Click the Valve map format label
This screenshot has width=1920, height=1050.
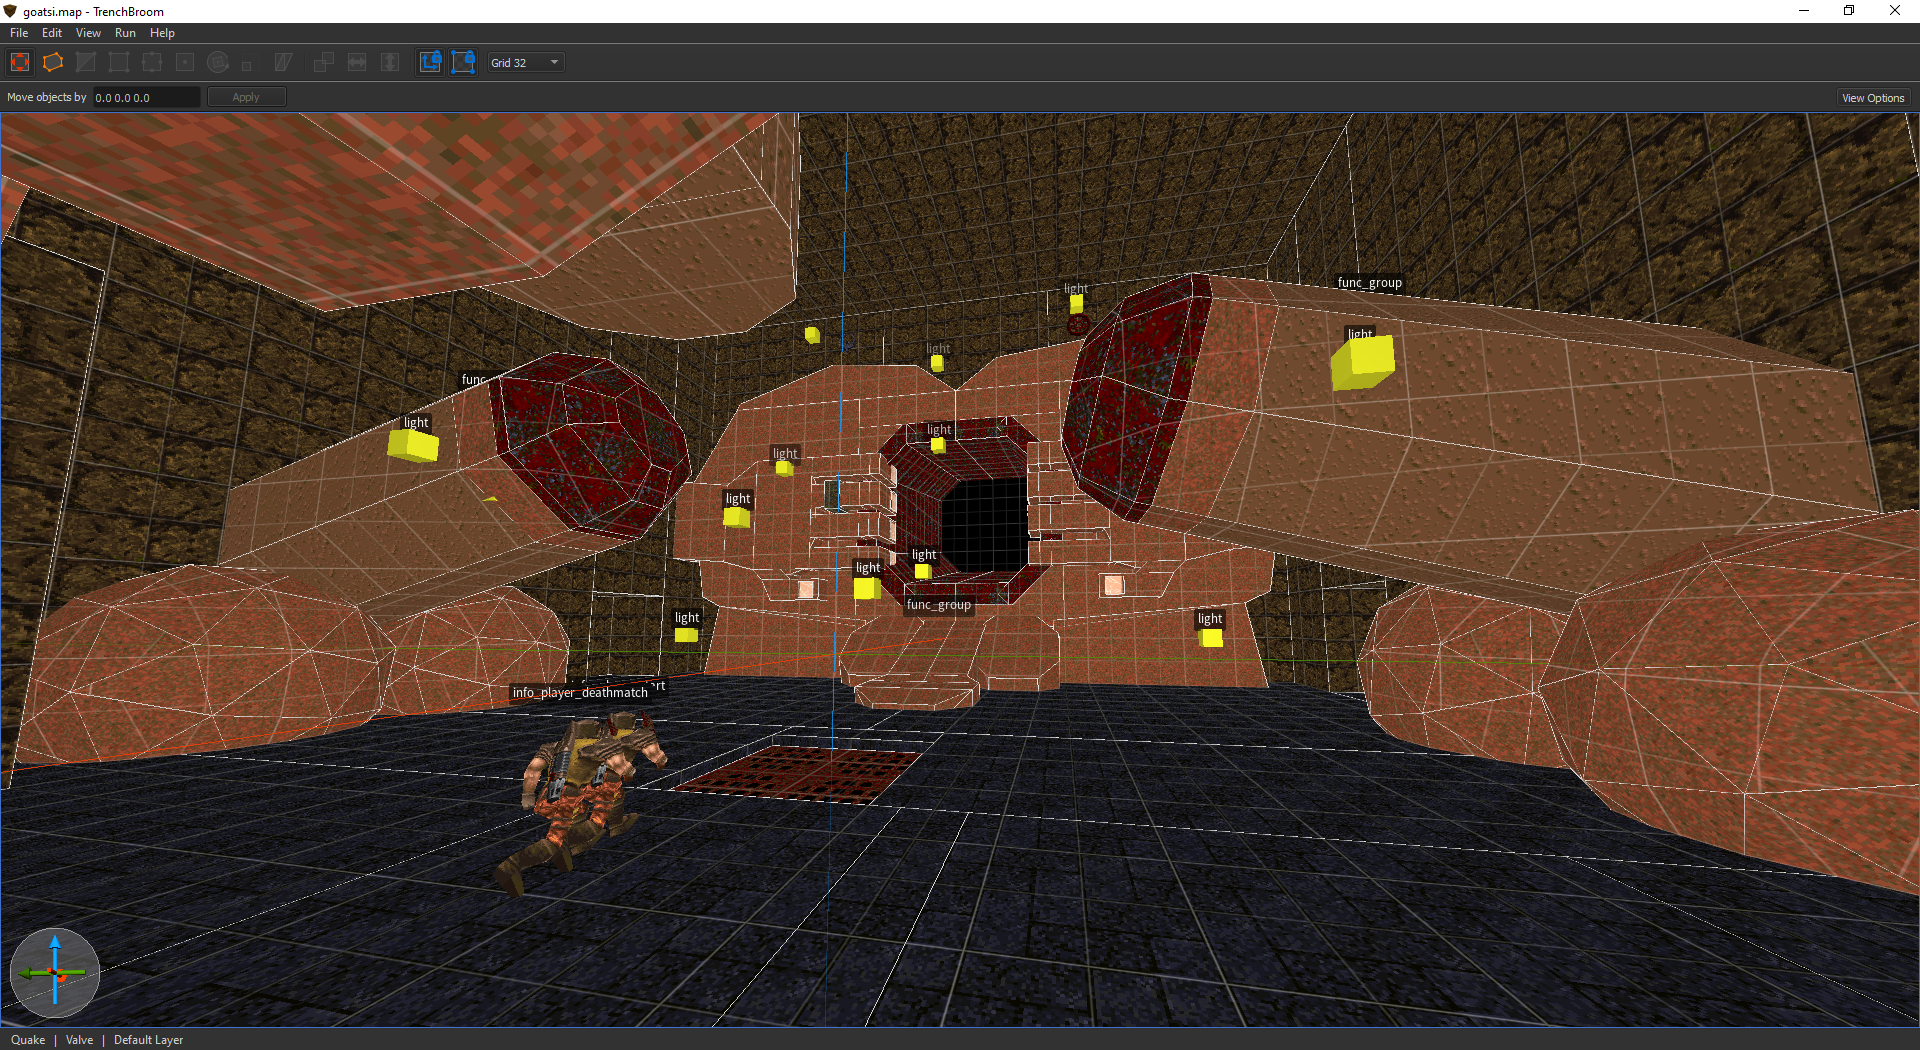click(79, 1040)
